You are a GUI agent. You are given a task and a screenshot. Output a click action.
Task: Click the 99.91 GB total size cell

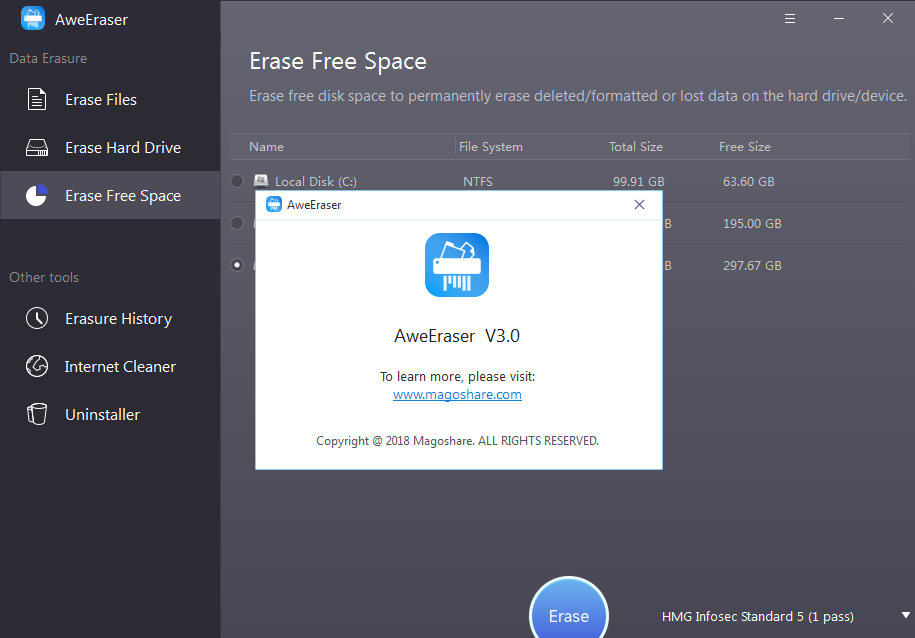638,182
